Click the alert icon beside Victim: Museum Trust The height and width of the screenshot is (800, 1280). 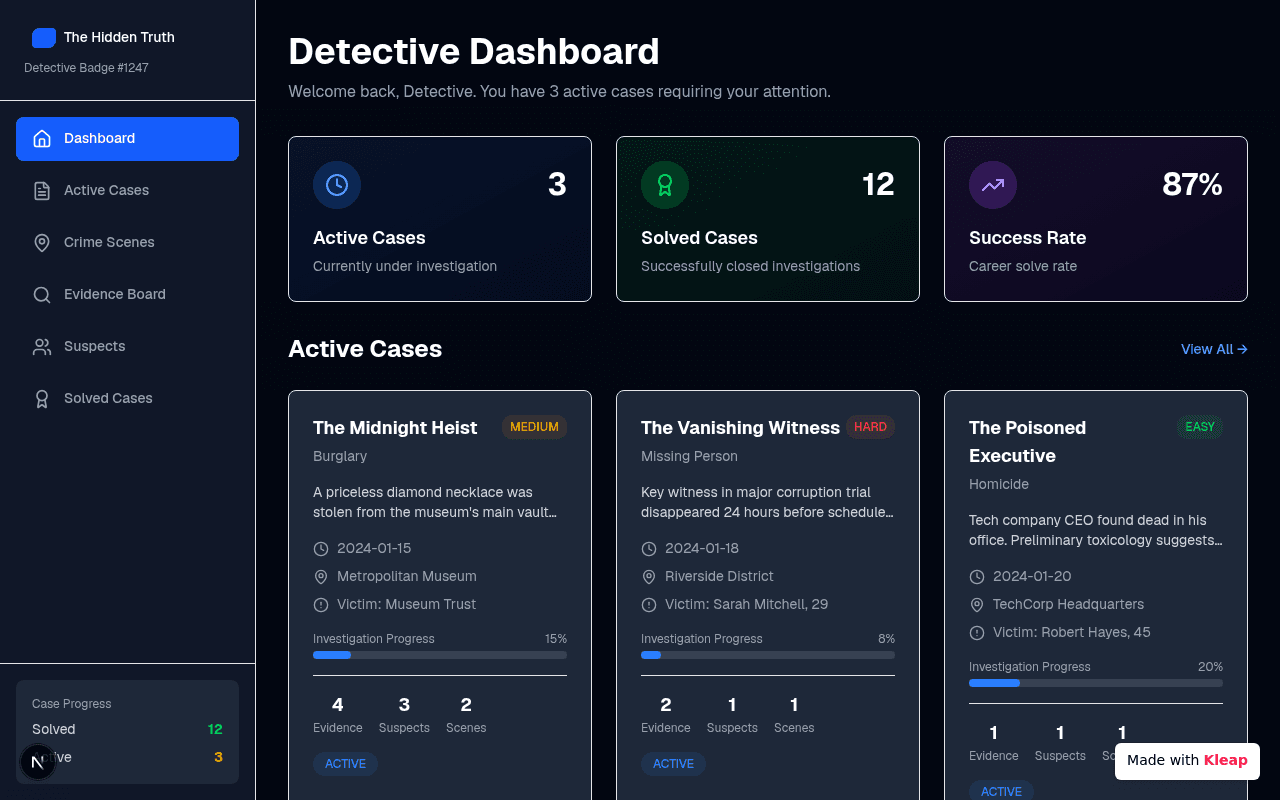[x=321, y=605]
